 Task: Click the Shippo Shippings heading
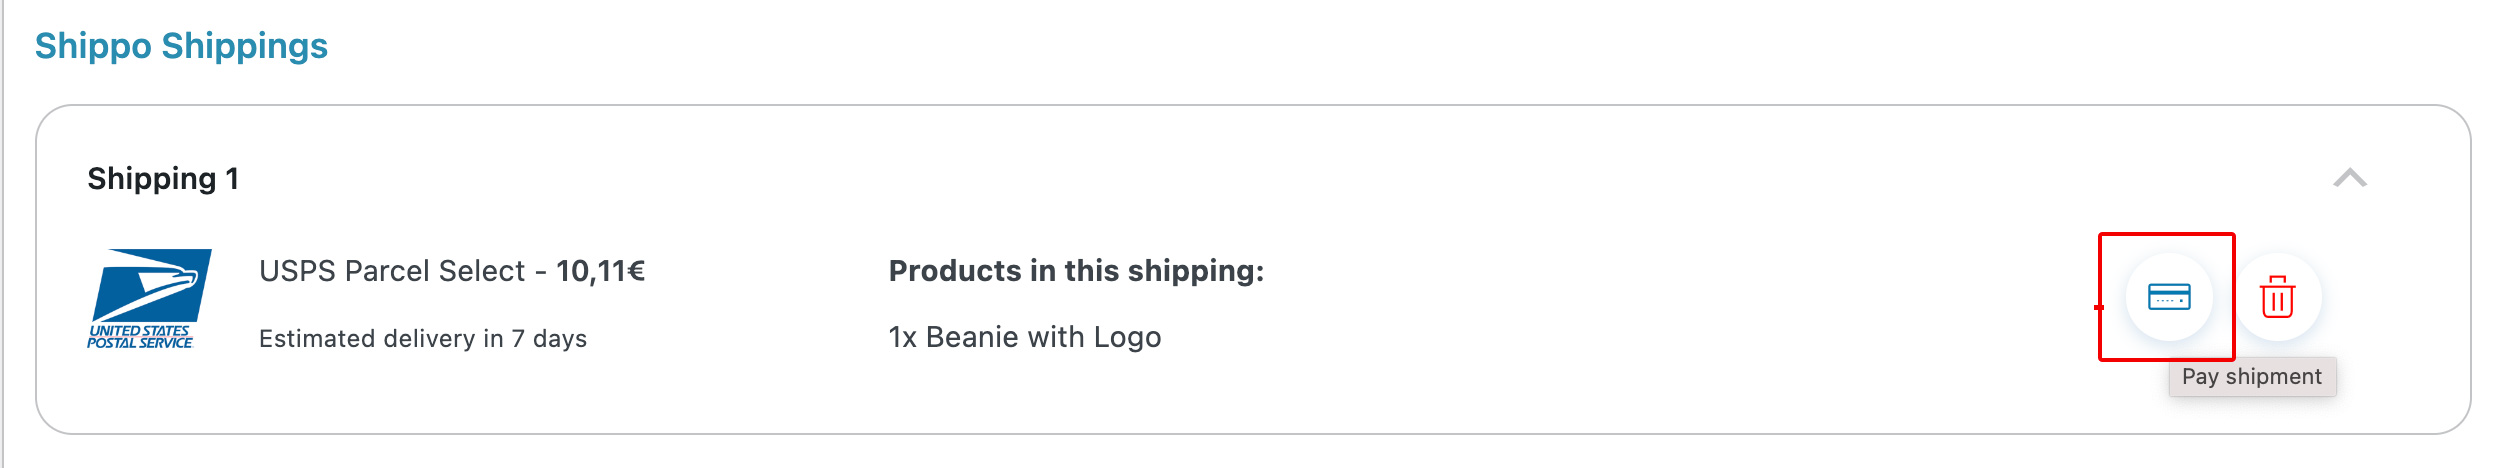click(181, 46)
